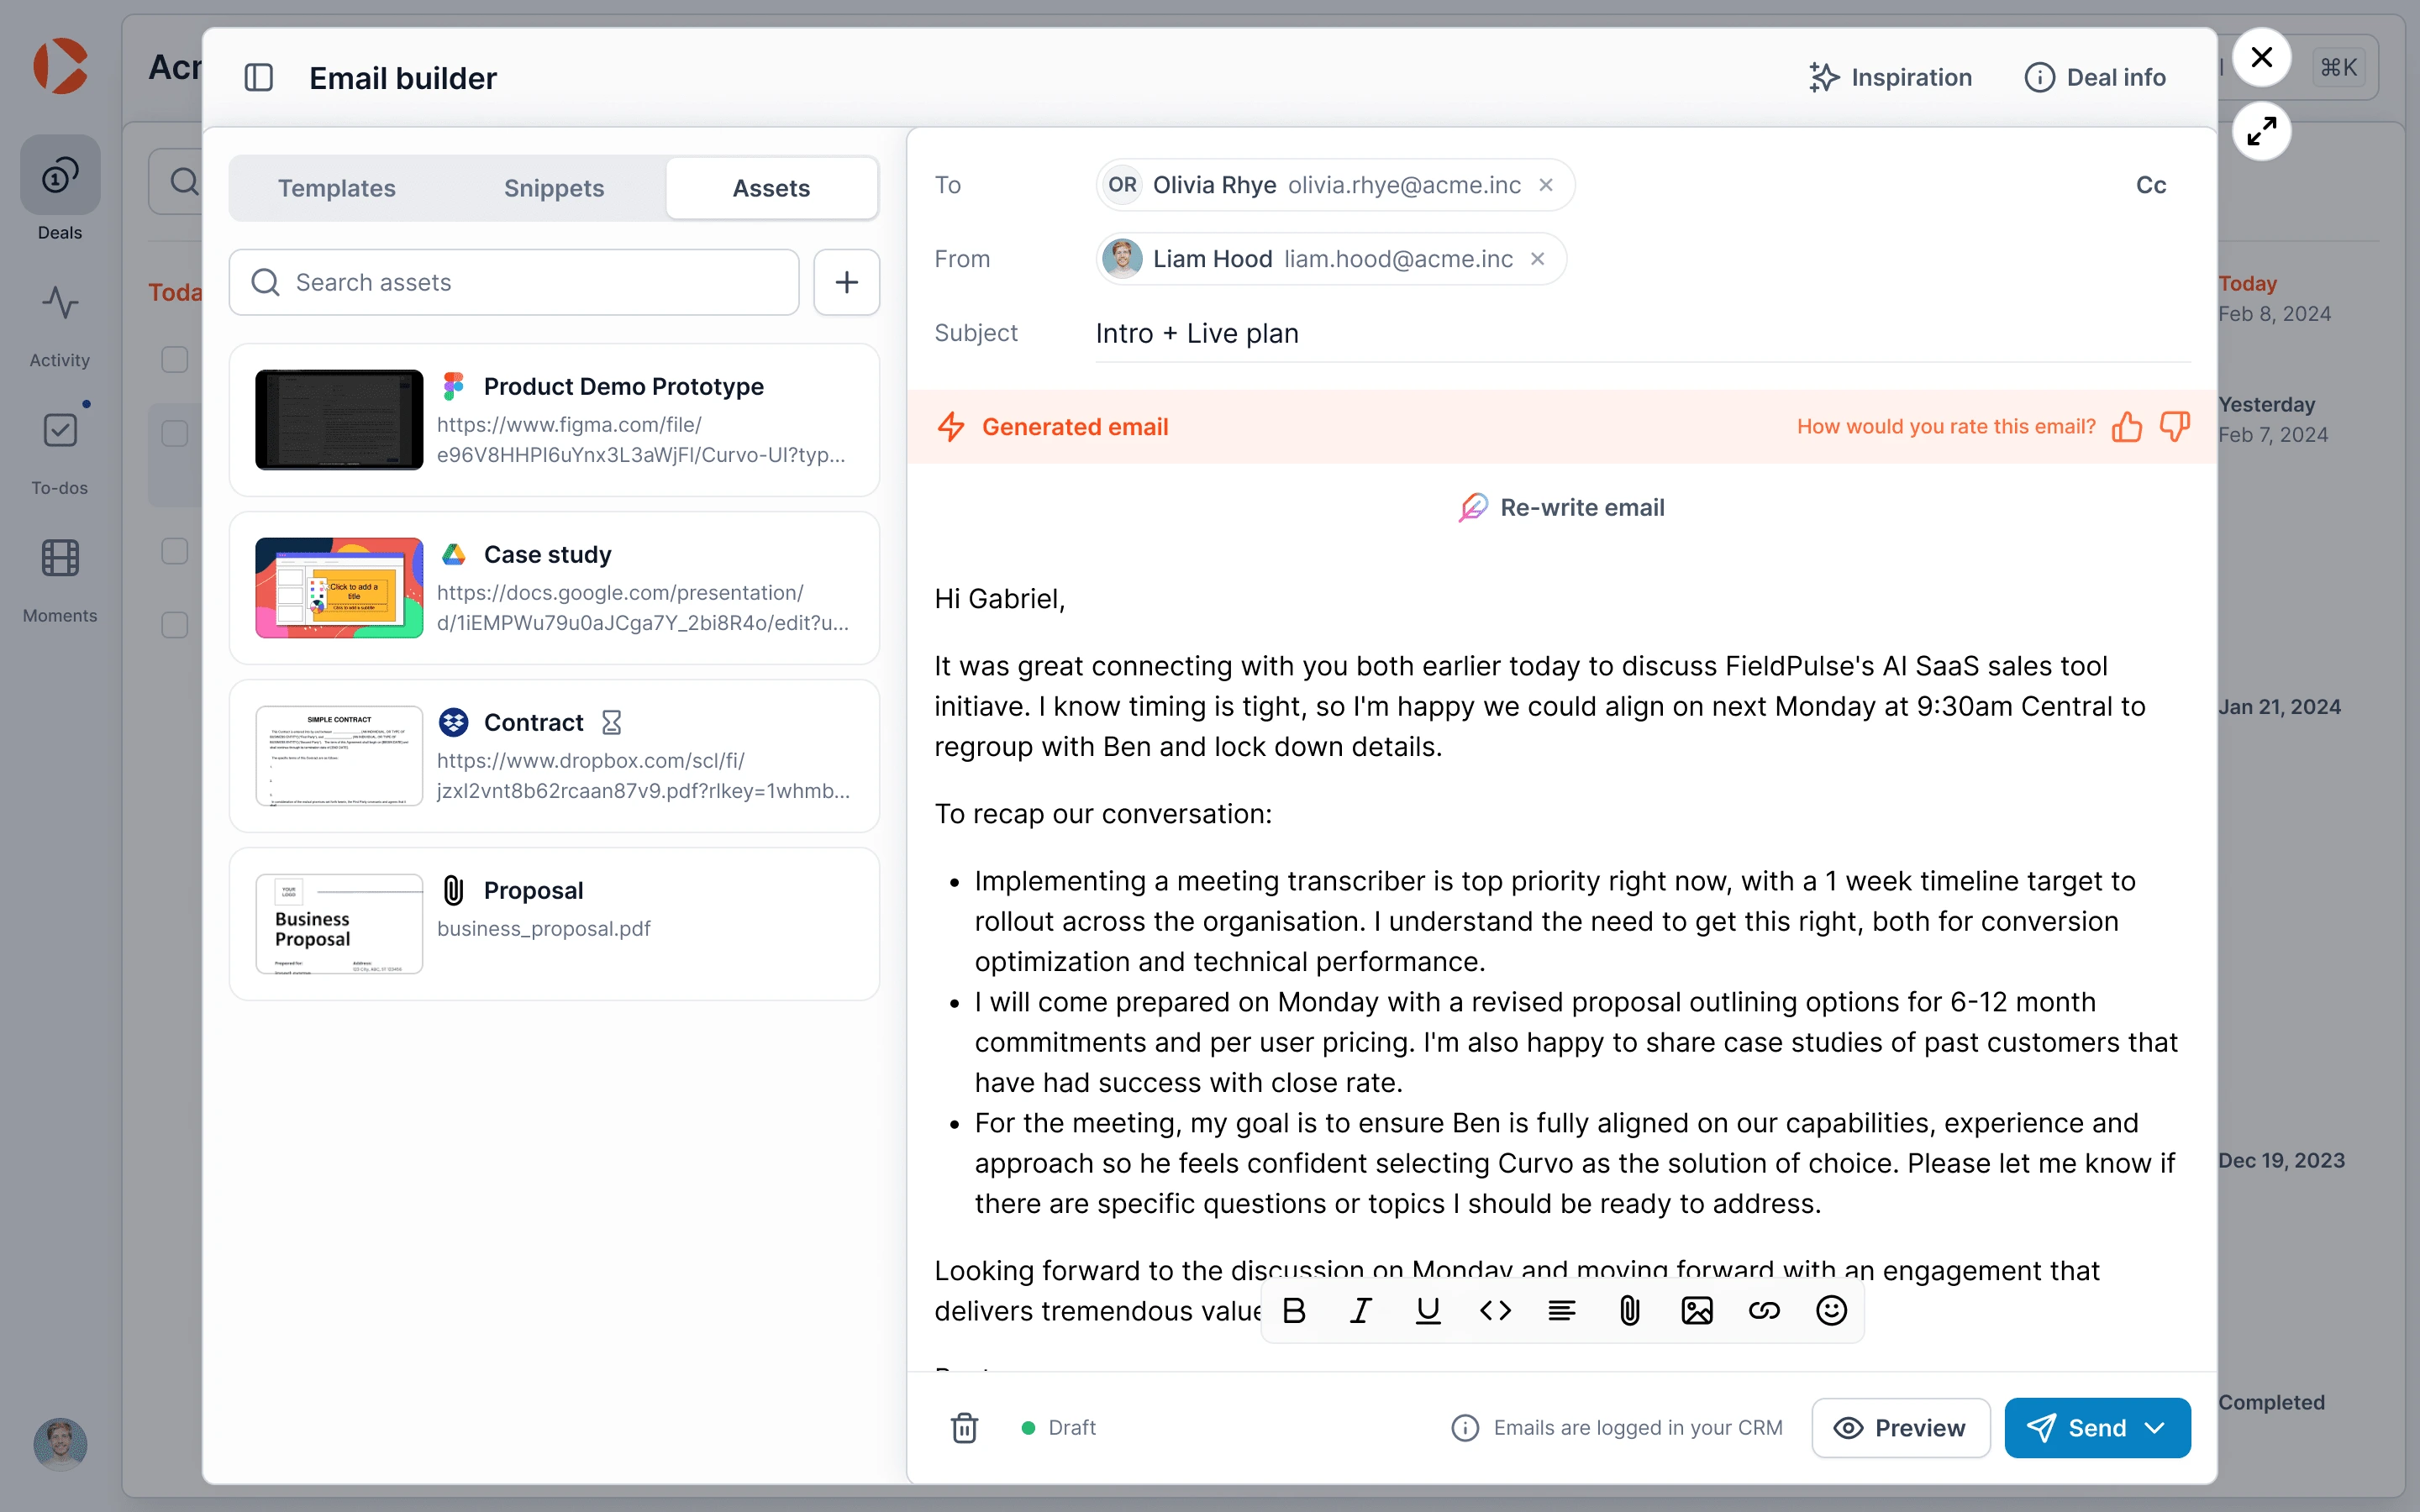
Task: Delete the draft with trash icon
Action: (964, 1428)
